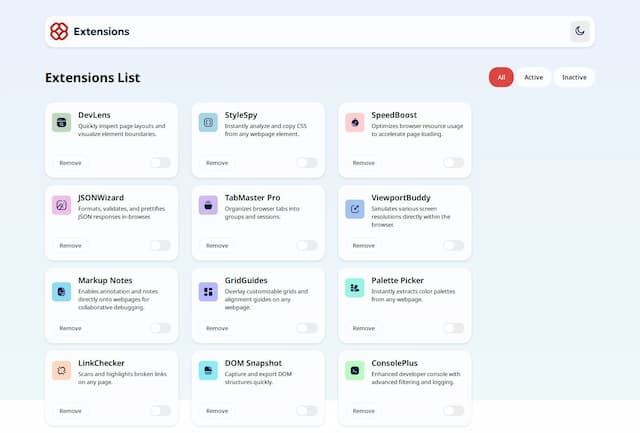The width and height of the screenshot is (640, 433).
Task: Remove the Markup Notes extension
Action: 70,328
